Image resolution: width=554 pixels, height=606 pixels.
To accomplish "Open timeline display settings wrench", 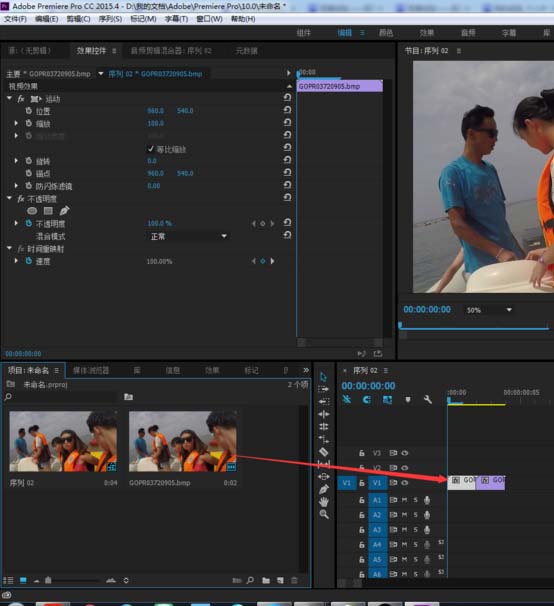I will [428, 399].
